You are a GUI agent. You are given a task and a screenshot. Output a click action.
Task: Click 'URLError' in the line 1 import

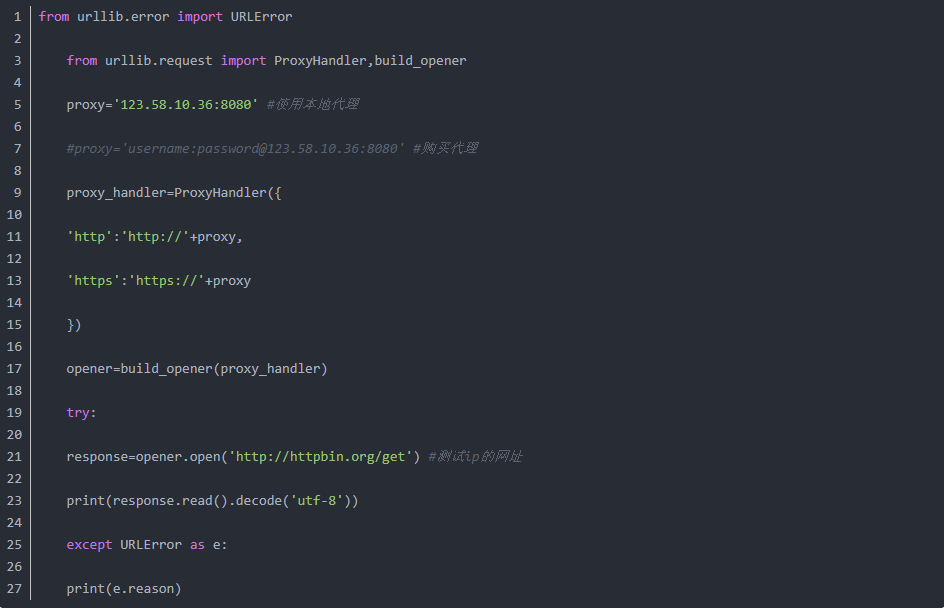261,17
